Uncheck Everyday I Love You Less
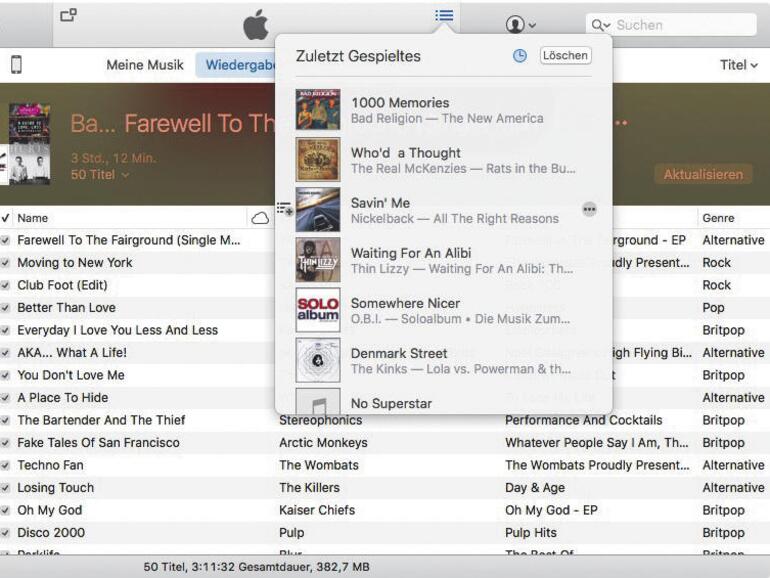 tap(5, 330)
